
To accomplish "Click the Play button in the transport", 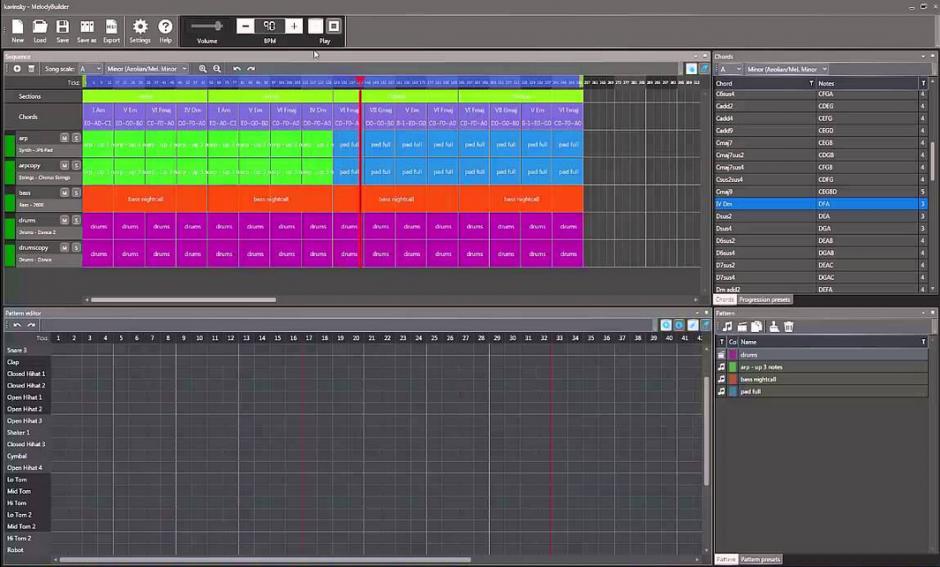I will click(315, 26).
